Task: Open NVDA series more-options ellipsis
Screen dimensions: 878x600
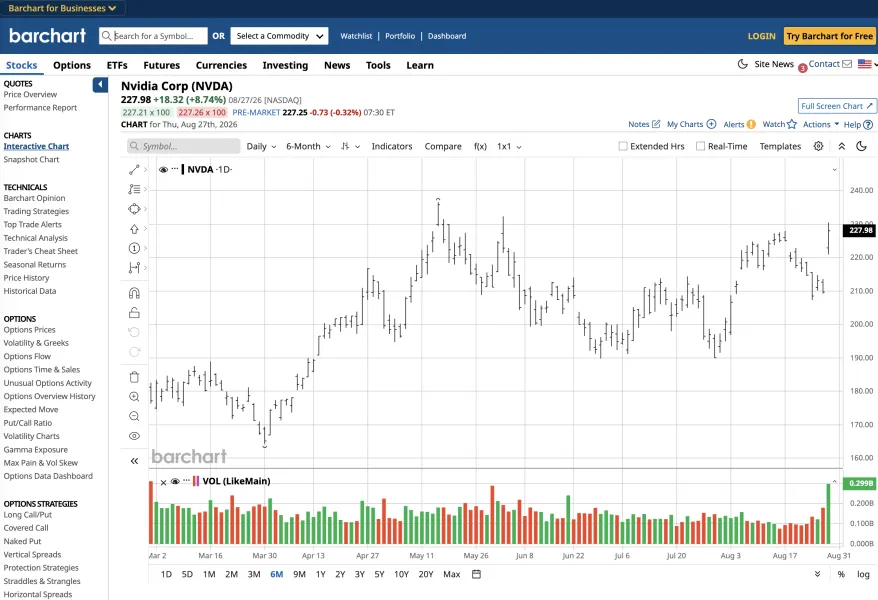Action: pyautogui.click(x=175, y=169)
